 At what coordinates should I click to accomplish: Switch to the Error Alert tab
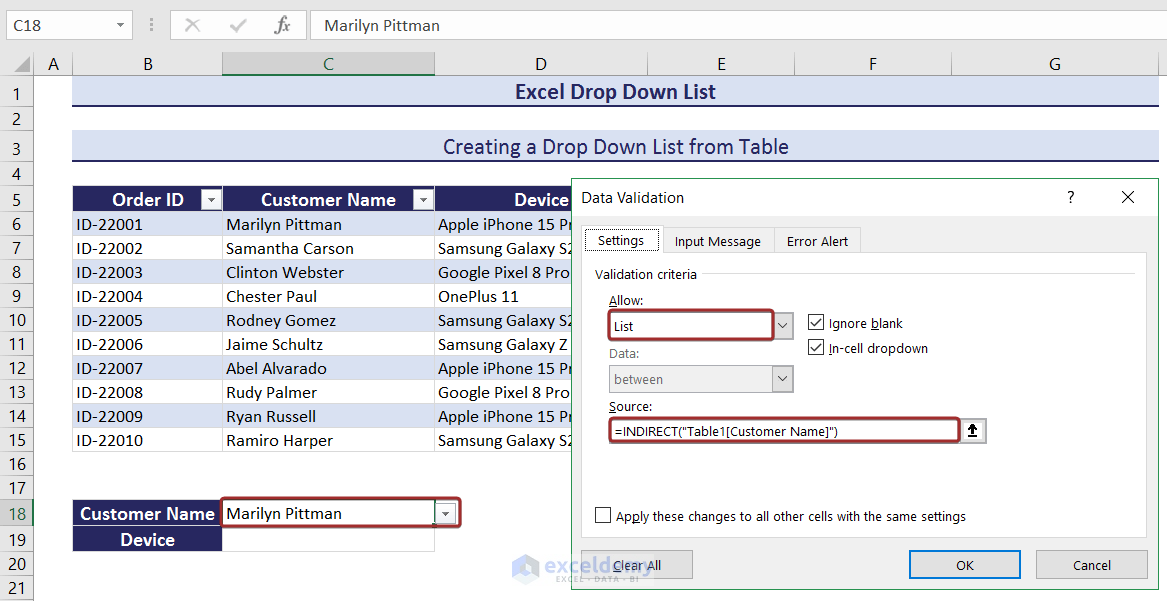816,241
